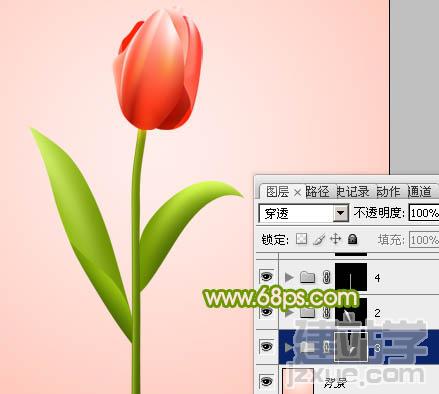Image resolution: width=439 pixels, height=394 pixels.
Task: Open the 历史记录 (History) tab
Action: tap(353, 192)
